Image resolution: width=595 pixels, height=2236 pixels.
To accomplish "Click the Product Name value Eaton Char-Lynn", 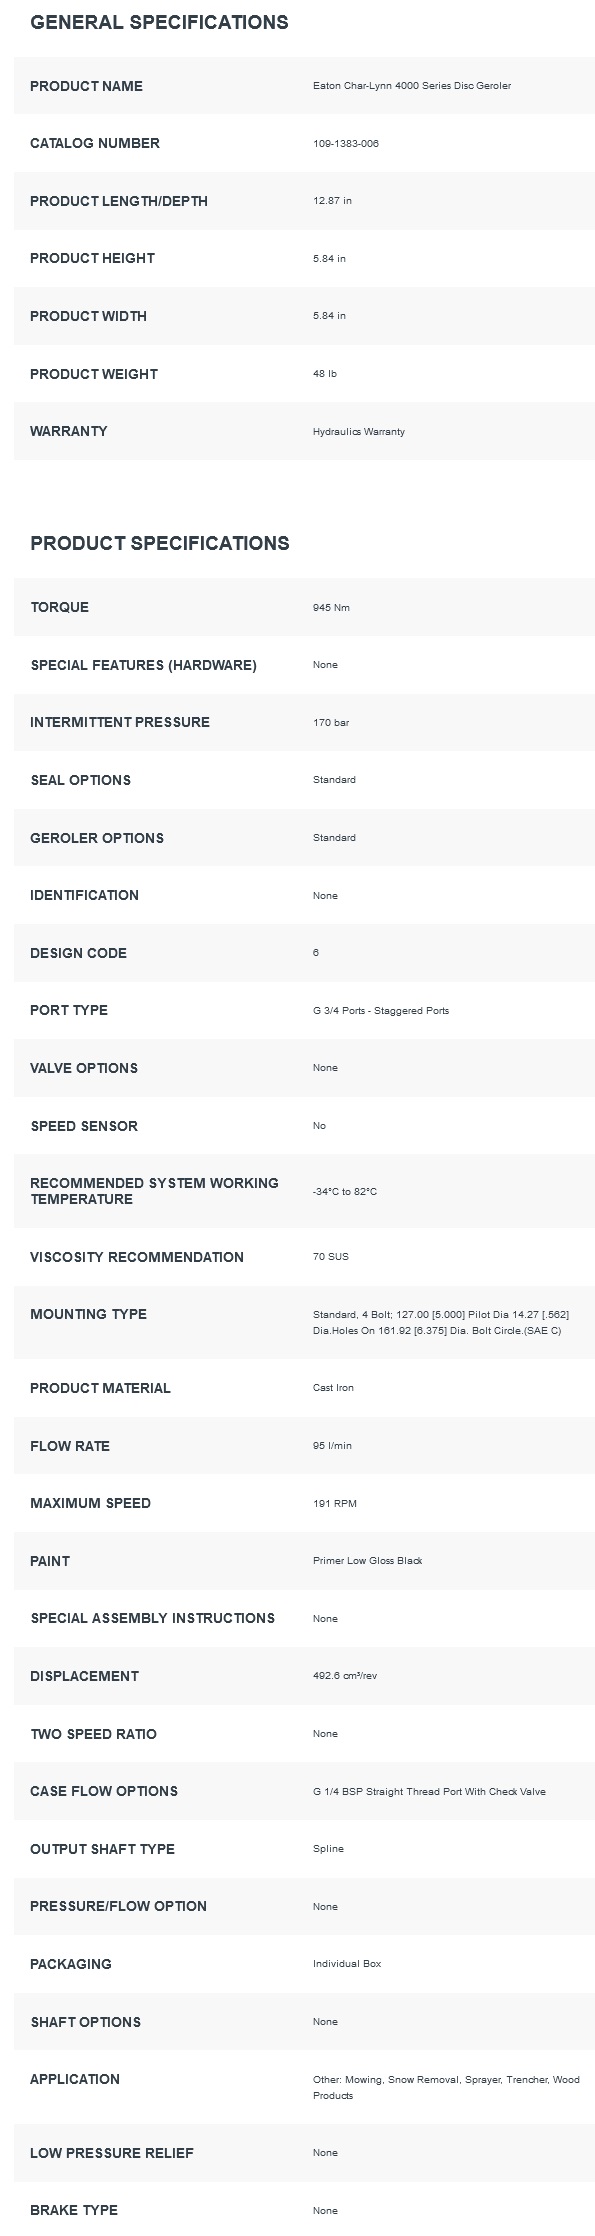I will [412, 86].
